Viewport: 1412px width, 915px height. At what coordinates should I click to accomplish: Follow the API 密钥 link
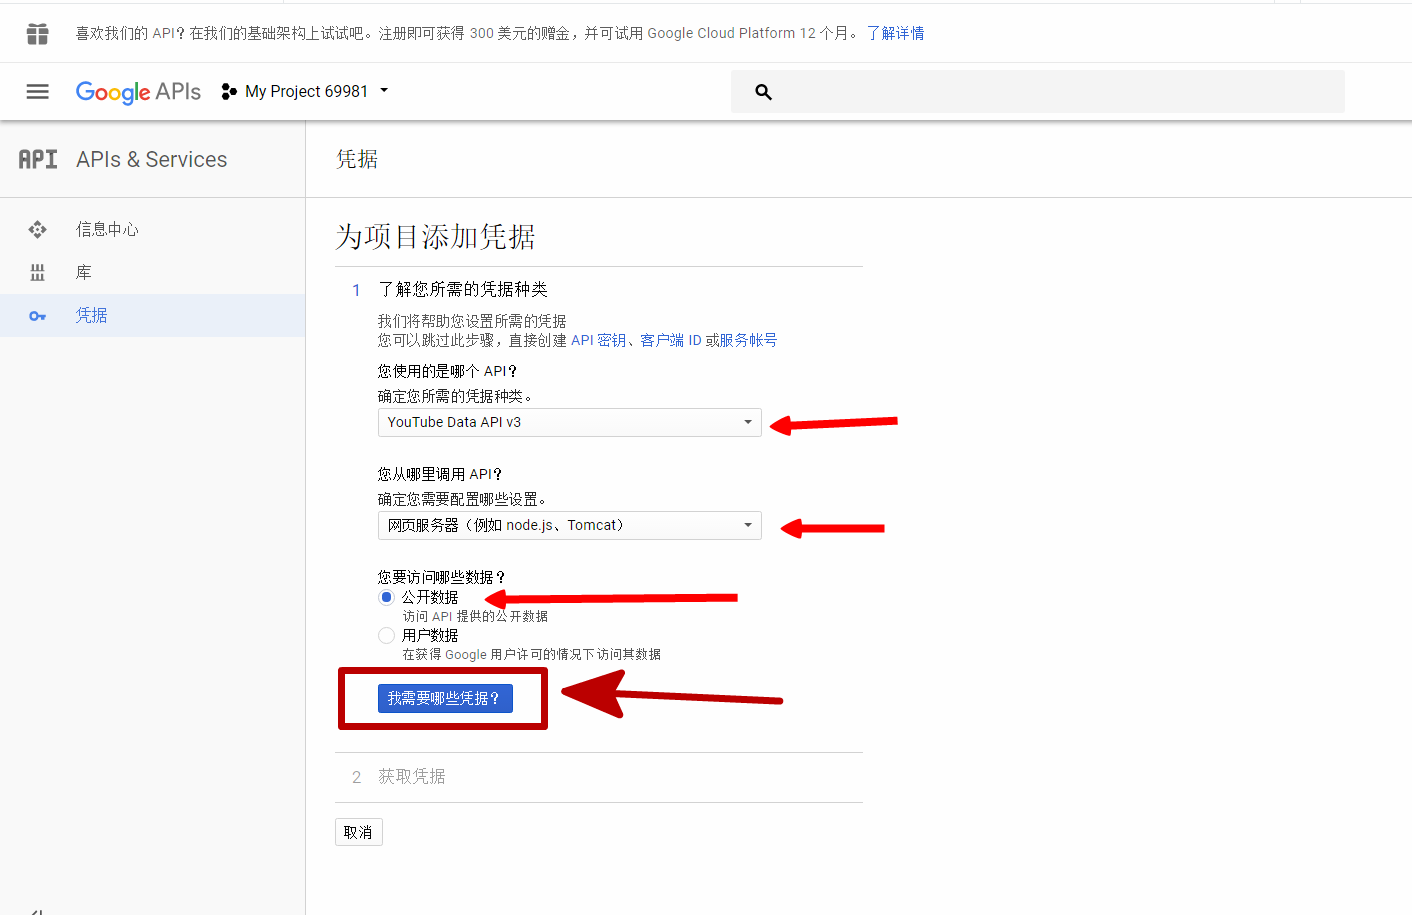click(x=598, y=340)
